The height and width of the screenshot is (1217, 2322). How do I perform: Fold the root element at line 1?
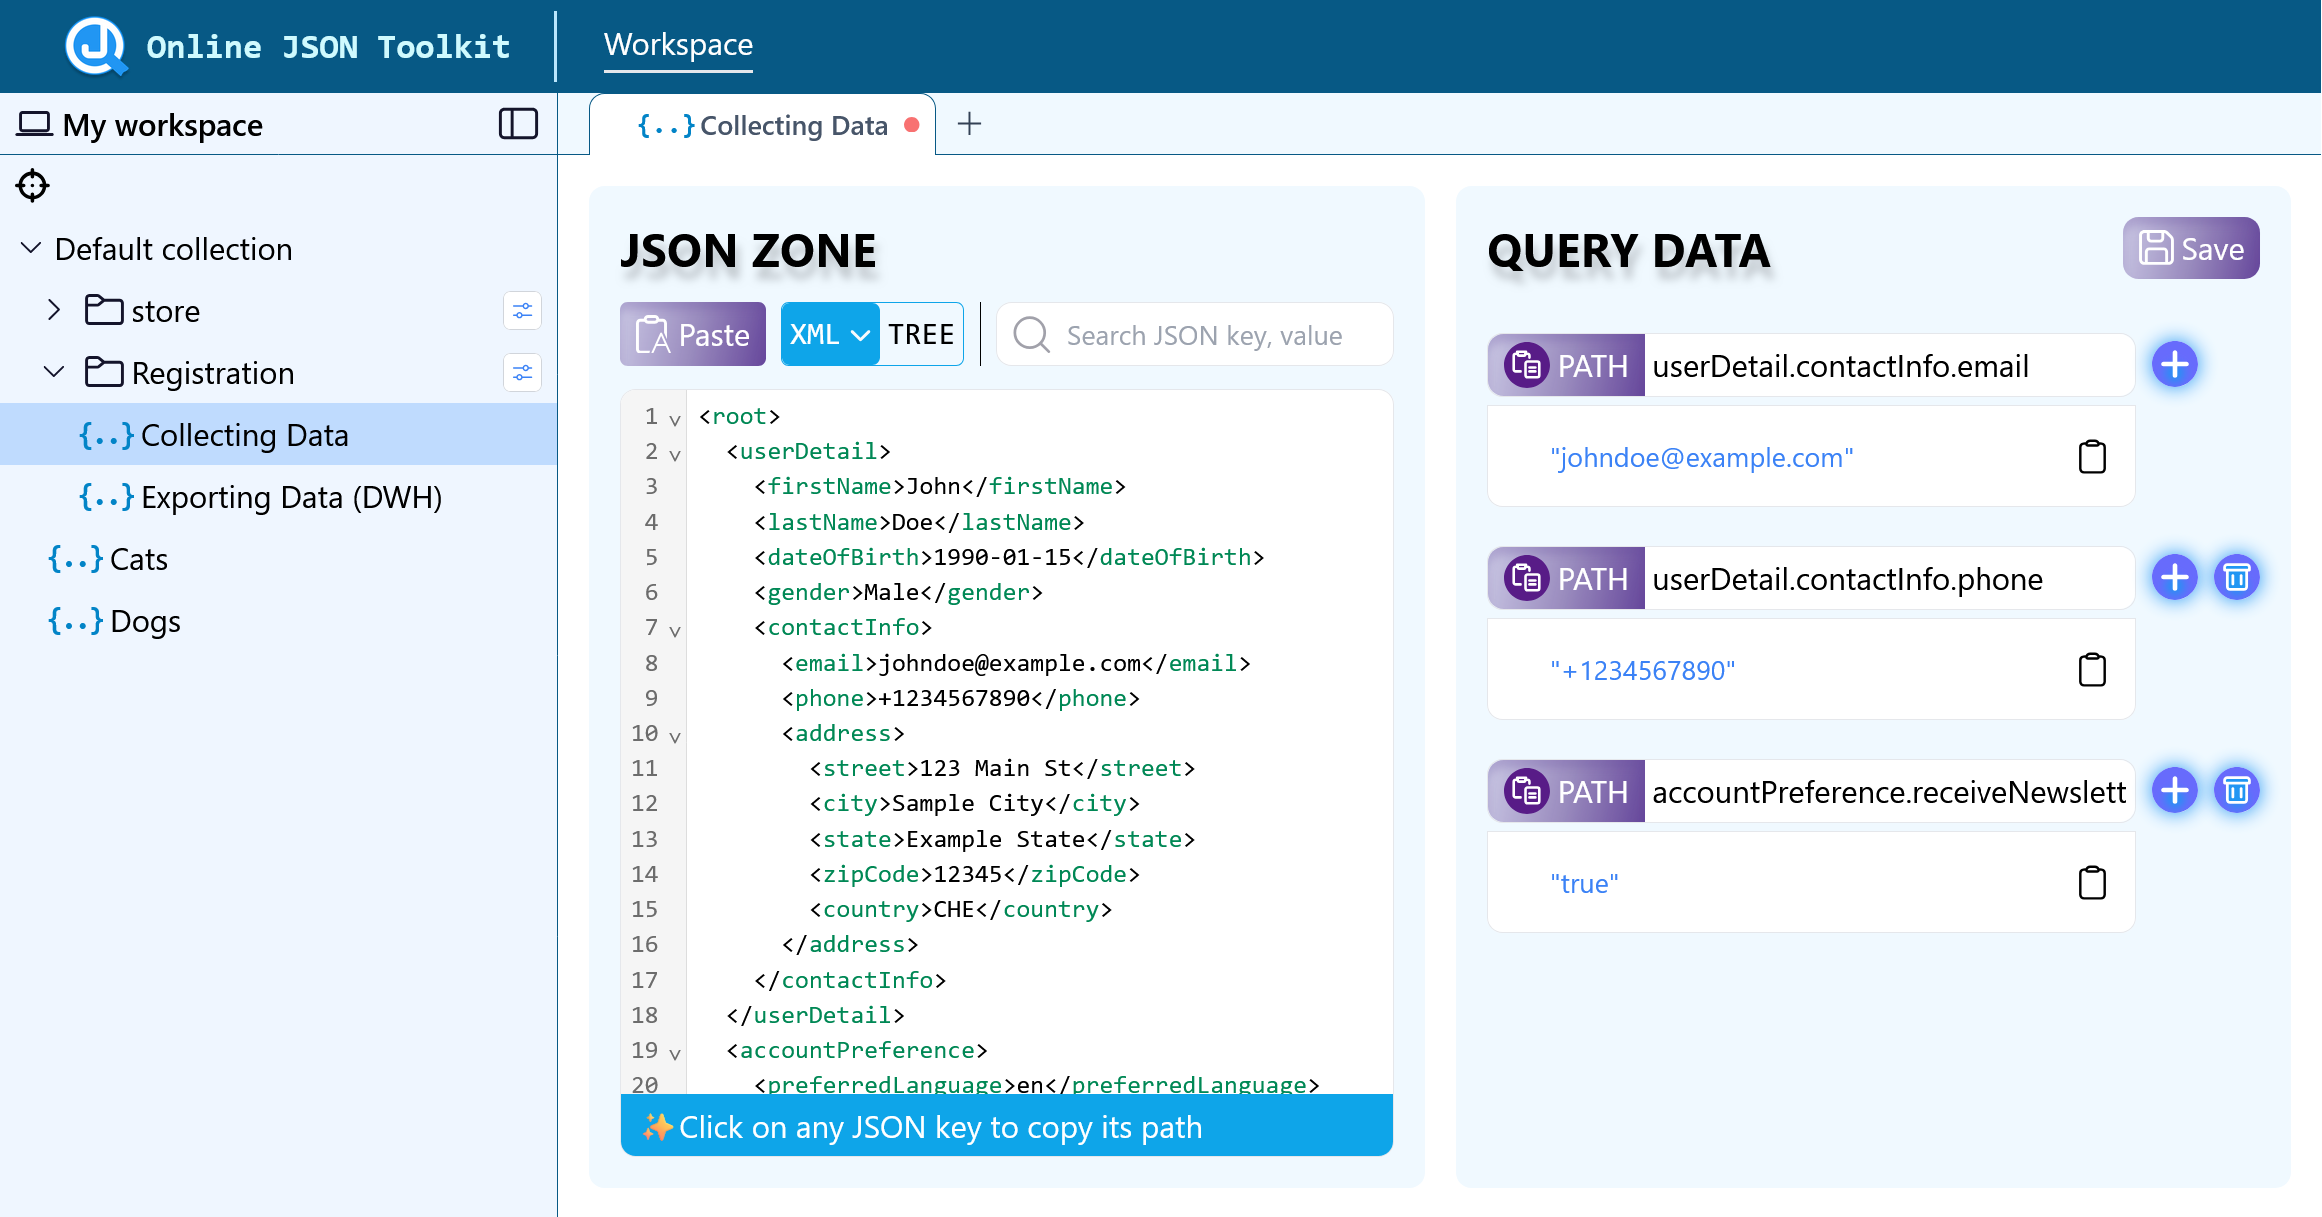(x=675, y=419)
